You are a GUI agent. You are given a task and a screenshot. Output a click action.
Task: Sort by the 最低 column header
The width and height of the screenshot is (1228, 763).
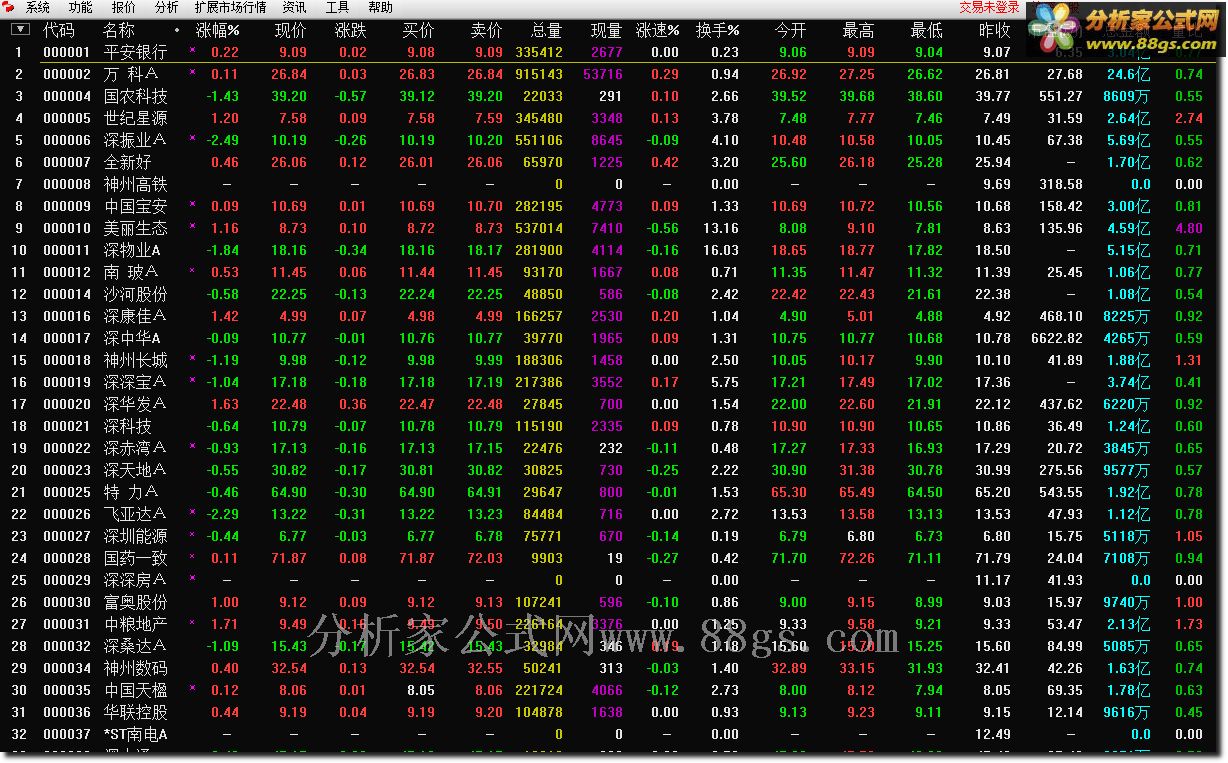[x=926, y=31]
